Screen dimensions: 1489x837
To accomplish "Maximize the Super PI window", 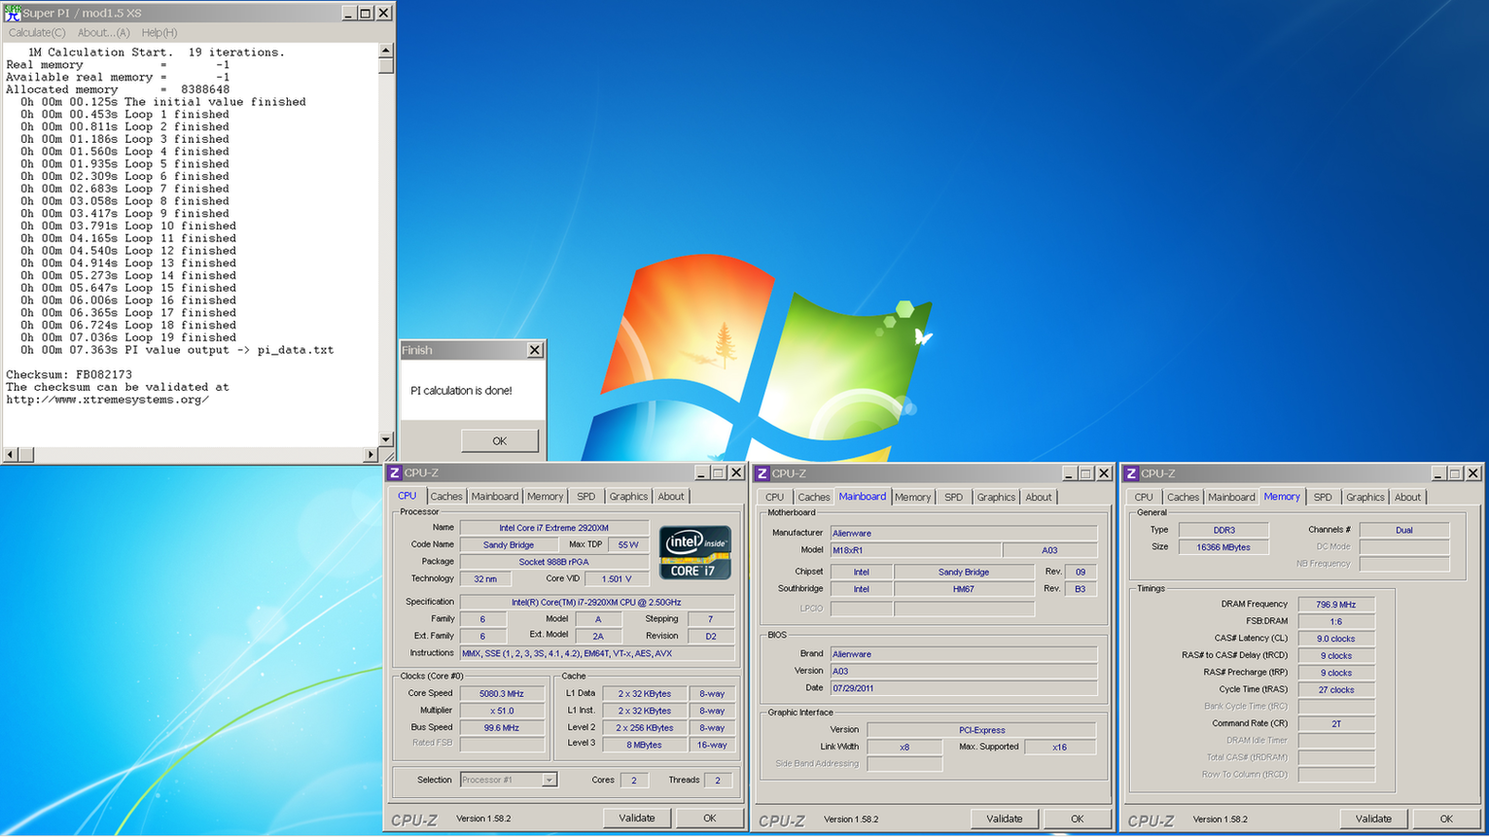I will 366,13.
